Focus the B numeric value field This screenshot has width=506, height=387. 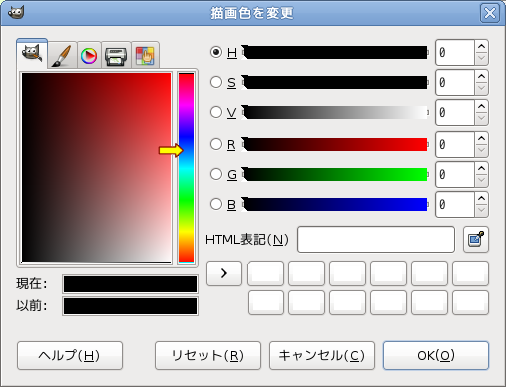click(x=455, y=205)
